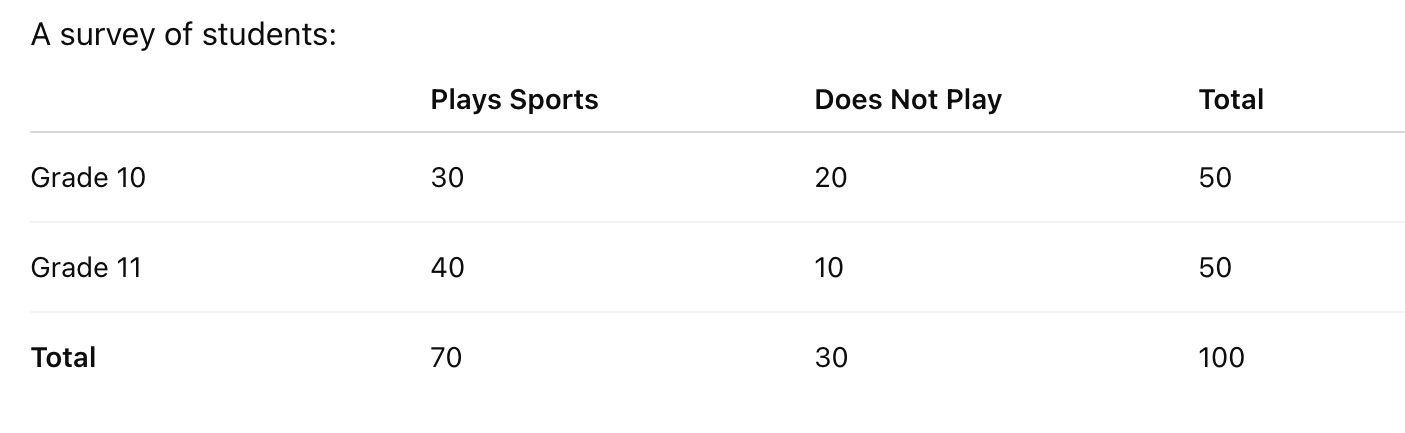Select Grade 11 Plays Sports value 40
1405x433 pixels.
point(447,268)
